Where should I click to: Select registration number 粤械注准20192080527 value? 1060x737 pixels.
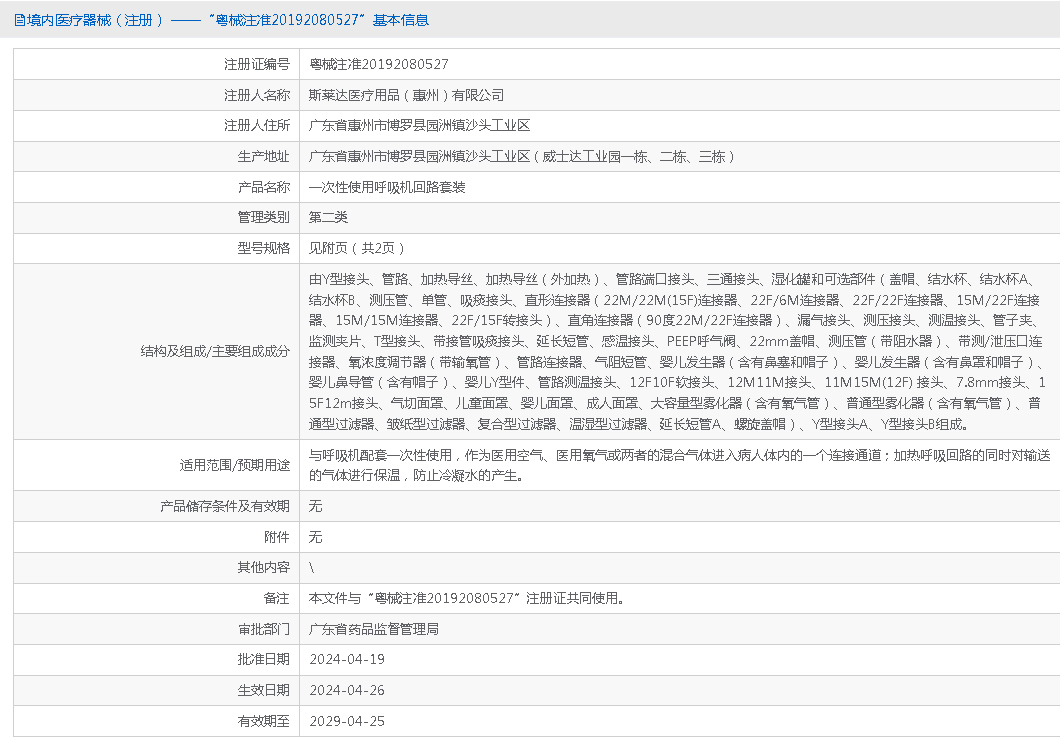(378, 64)
